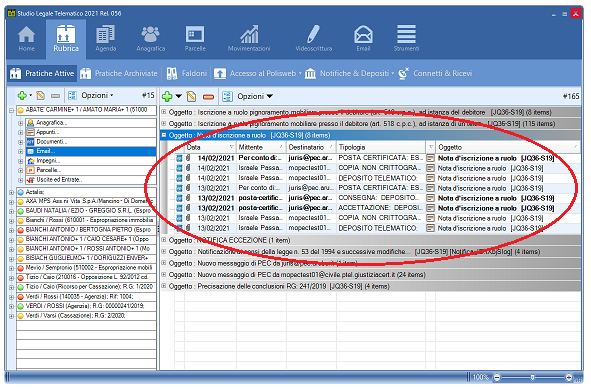Expand BAUDI NATALIA / EZIO practice
This screenshot has height=390, width=591.
pos(11,211)
